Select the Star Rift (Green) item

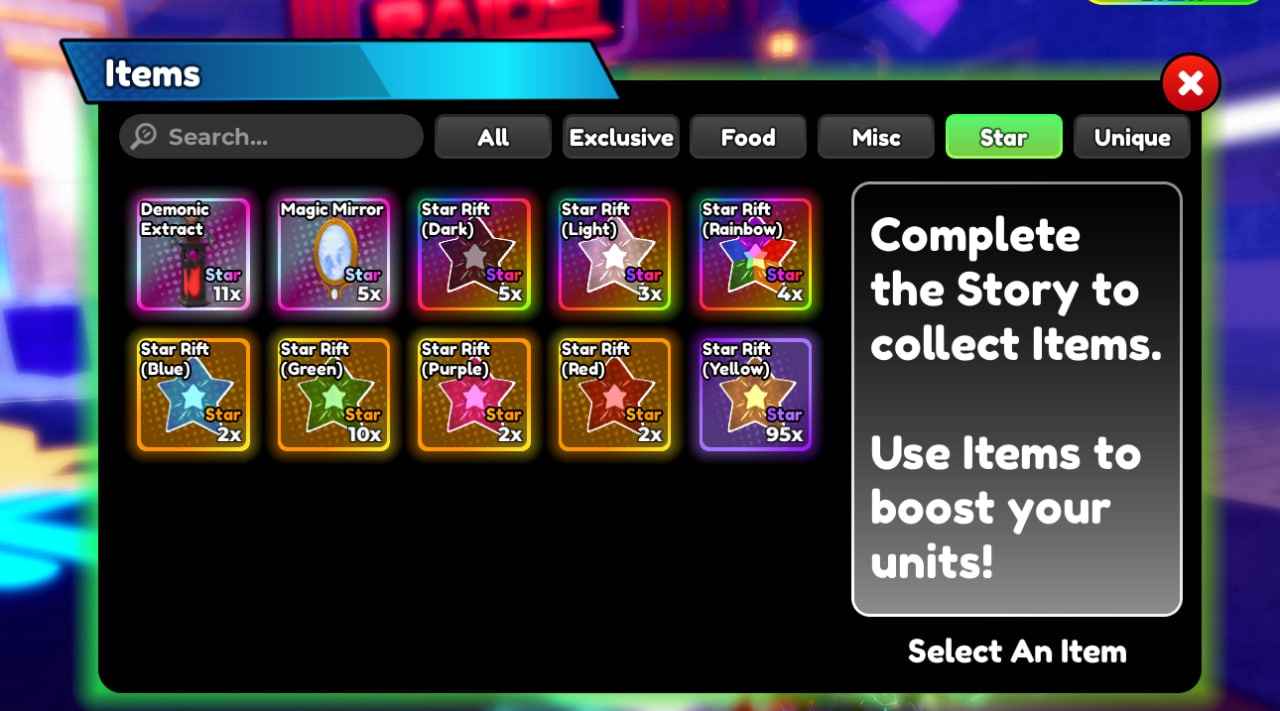click(x=333, y=394)
